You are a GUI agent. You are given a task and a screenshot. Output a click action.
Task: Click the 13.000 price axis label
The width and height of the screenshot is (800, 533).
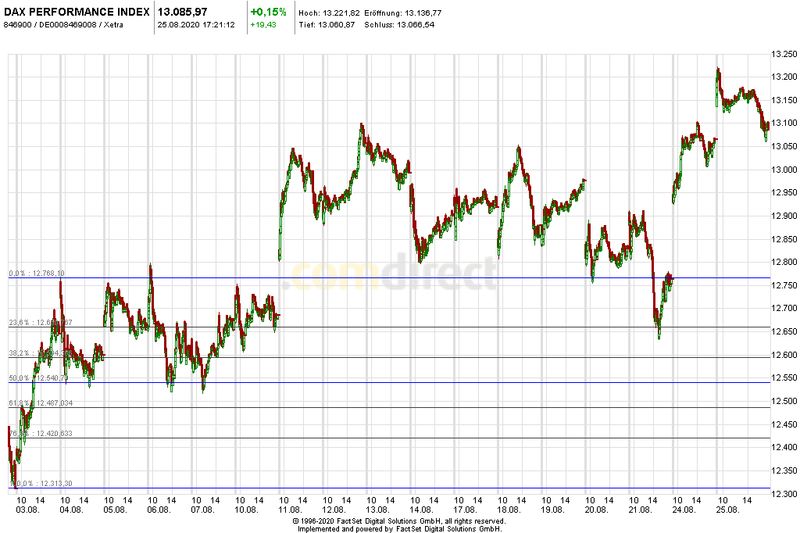pyautogui.click(x=784, y=170)
